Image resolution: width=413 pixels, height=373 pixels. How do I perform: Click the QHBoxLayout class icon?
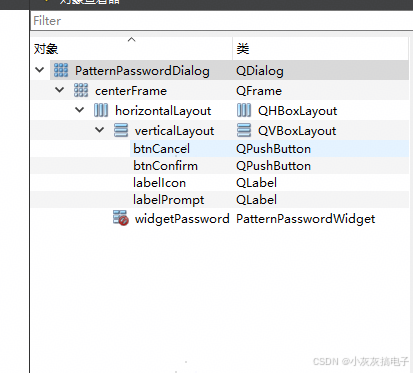pyautogui.click(x=244, y=110)
